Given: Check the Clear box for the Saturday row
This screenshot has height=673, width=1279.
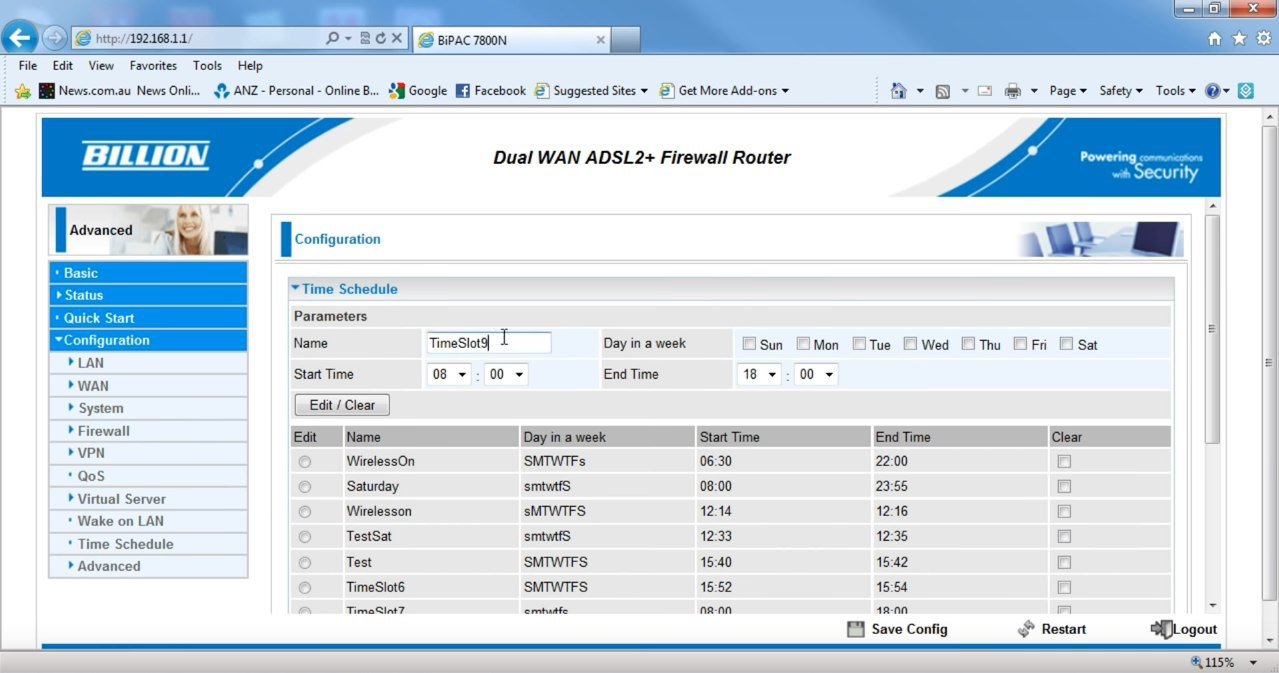Looking at the screenshot, I should pos(1064,487).
